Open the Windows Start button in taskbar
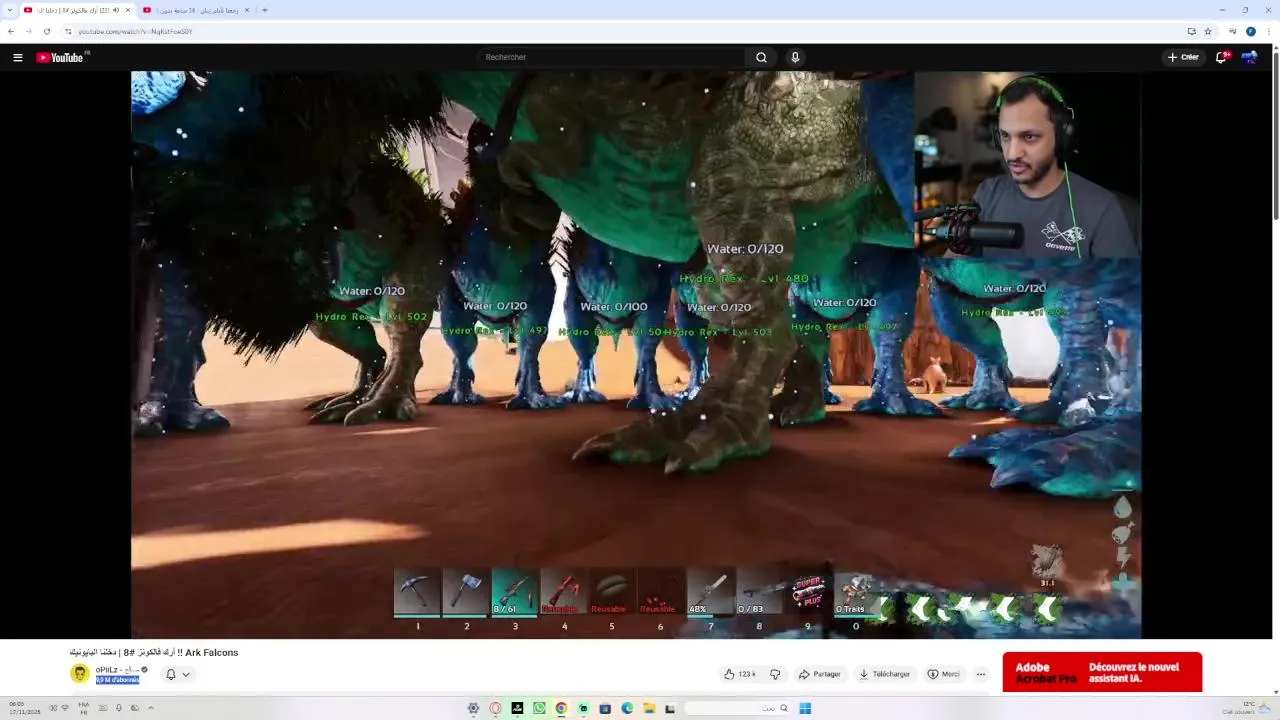This screenshot has height=720, width=1280. [x=805, y=708]
